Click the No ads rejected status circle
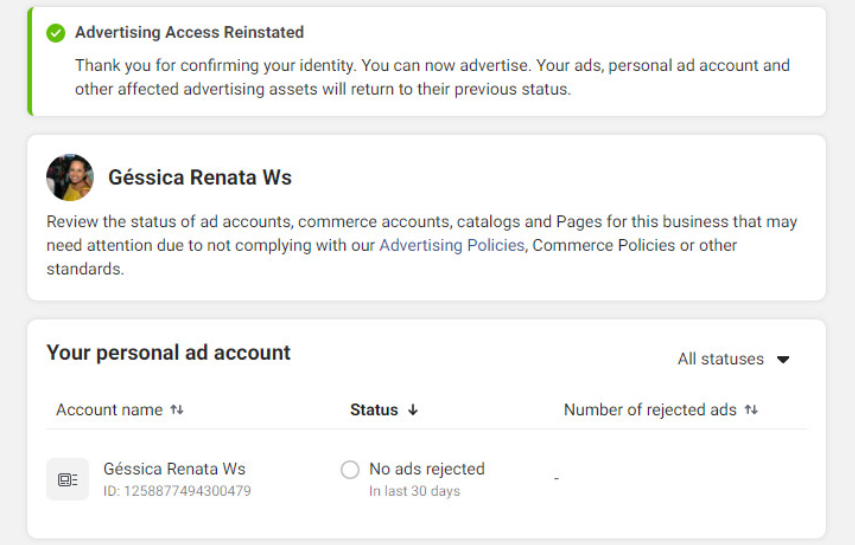This screenshot has width=855, height=545. (x=350, y=469)
